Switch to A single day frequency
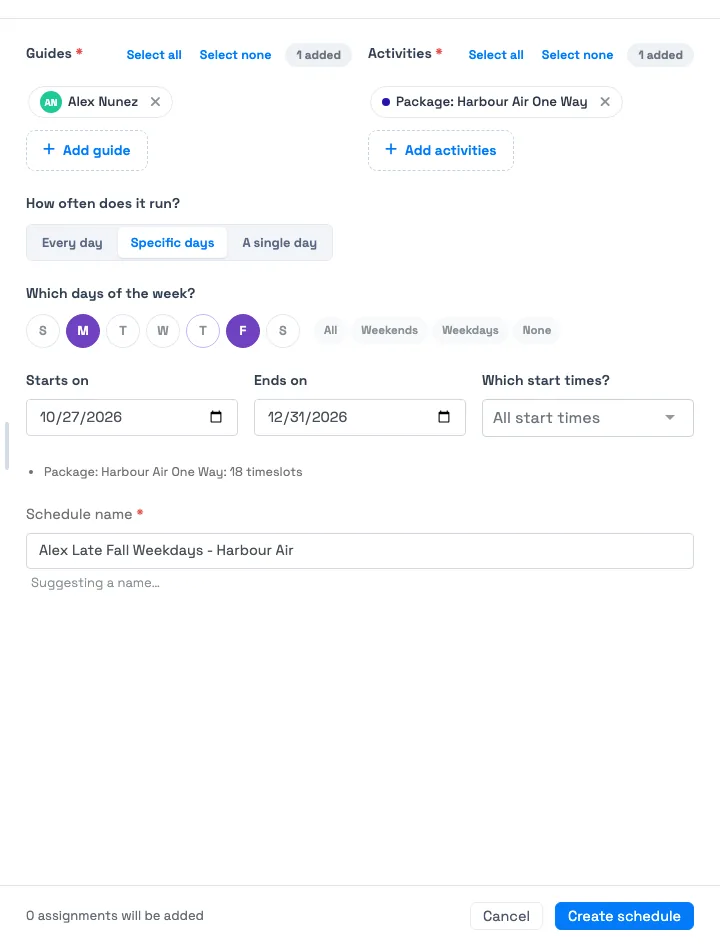 pyautogui.click(x=279, y=243)
